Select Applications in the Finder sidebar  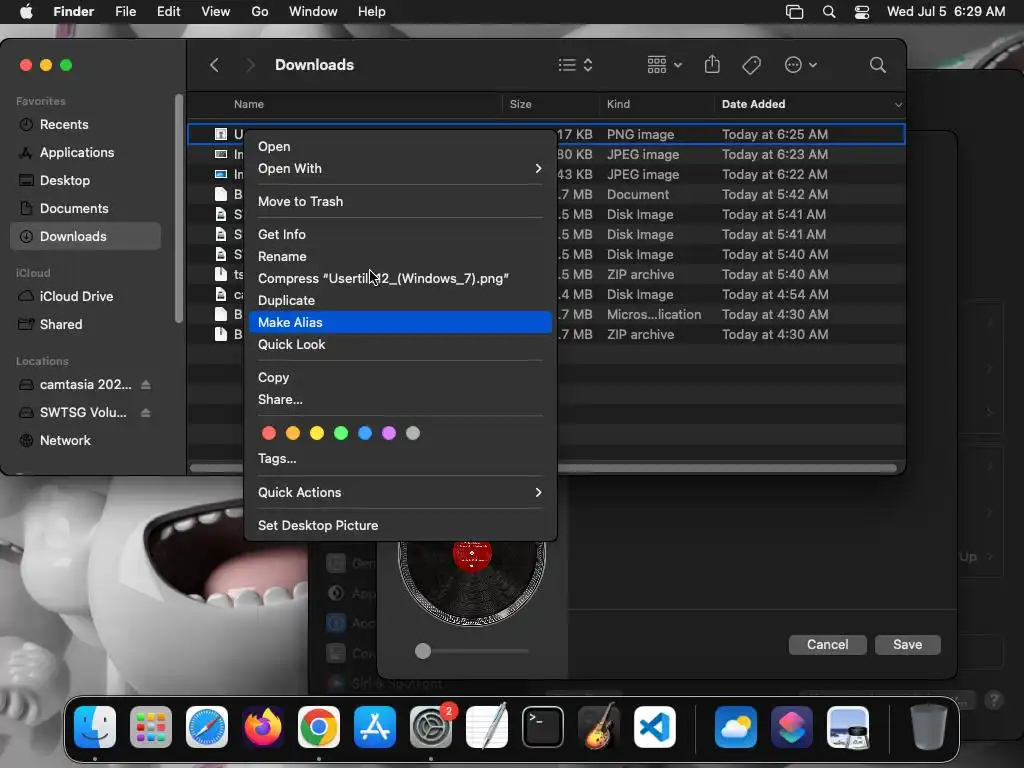pyautogui.click(x=86, y=152)
